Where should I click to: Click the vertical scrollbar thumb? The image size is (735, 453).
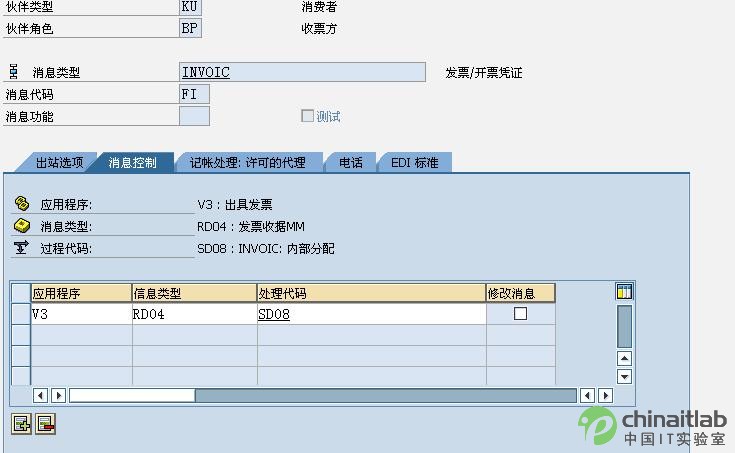tap(624, 326)
